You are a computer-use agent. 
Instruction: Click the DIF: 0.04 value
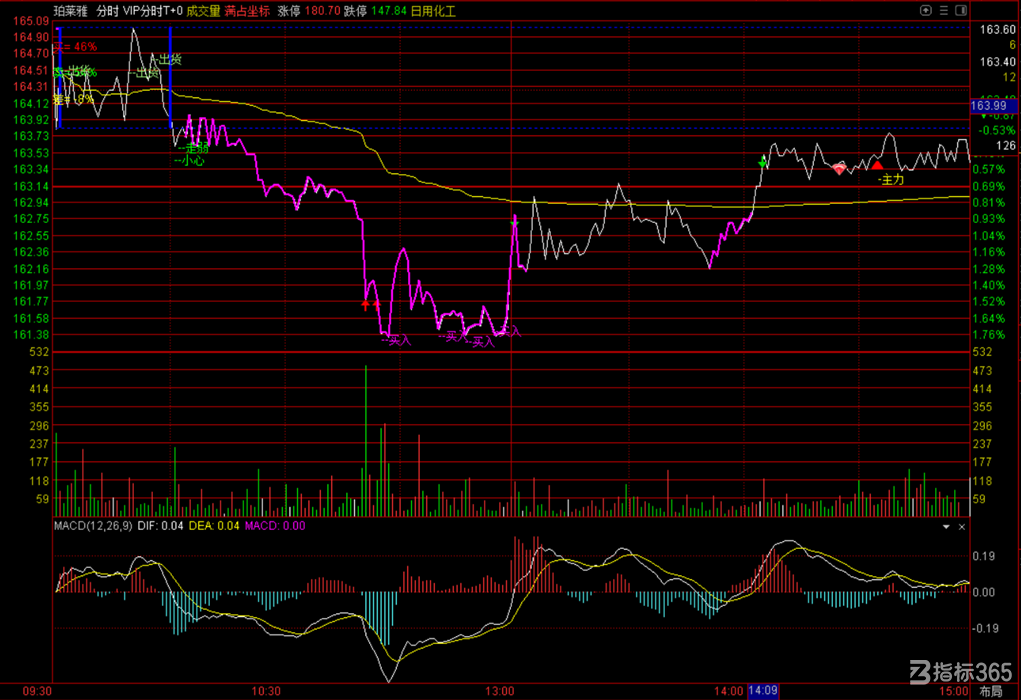[x=160, y=525]
